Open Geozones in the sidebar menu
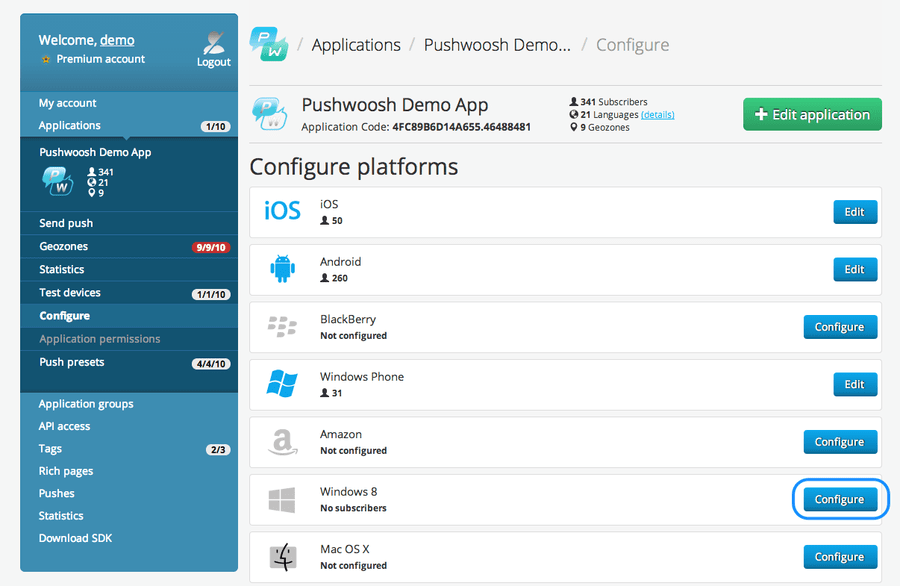 [63, 246]
